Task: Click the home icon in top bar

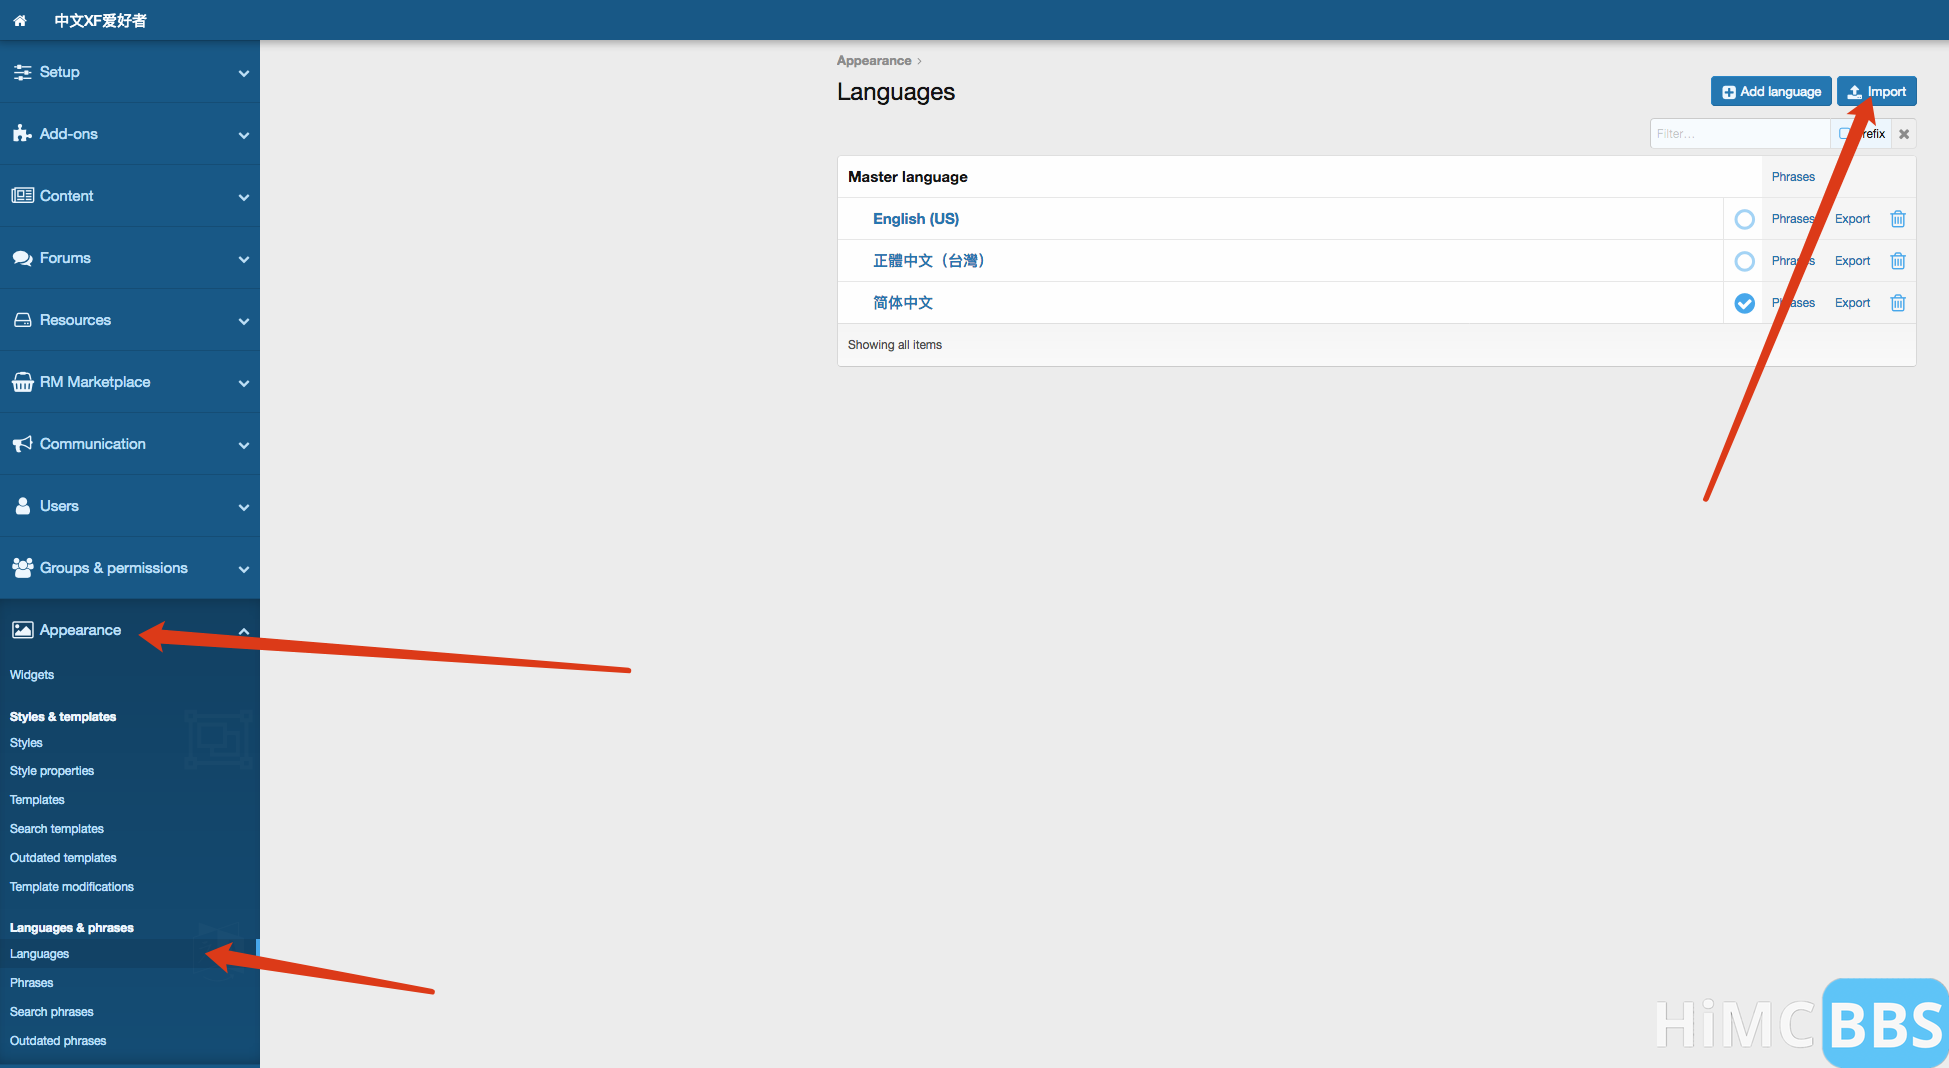Action: coord(20,20)
